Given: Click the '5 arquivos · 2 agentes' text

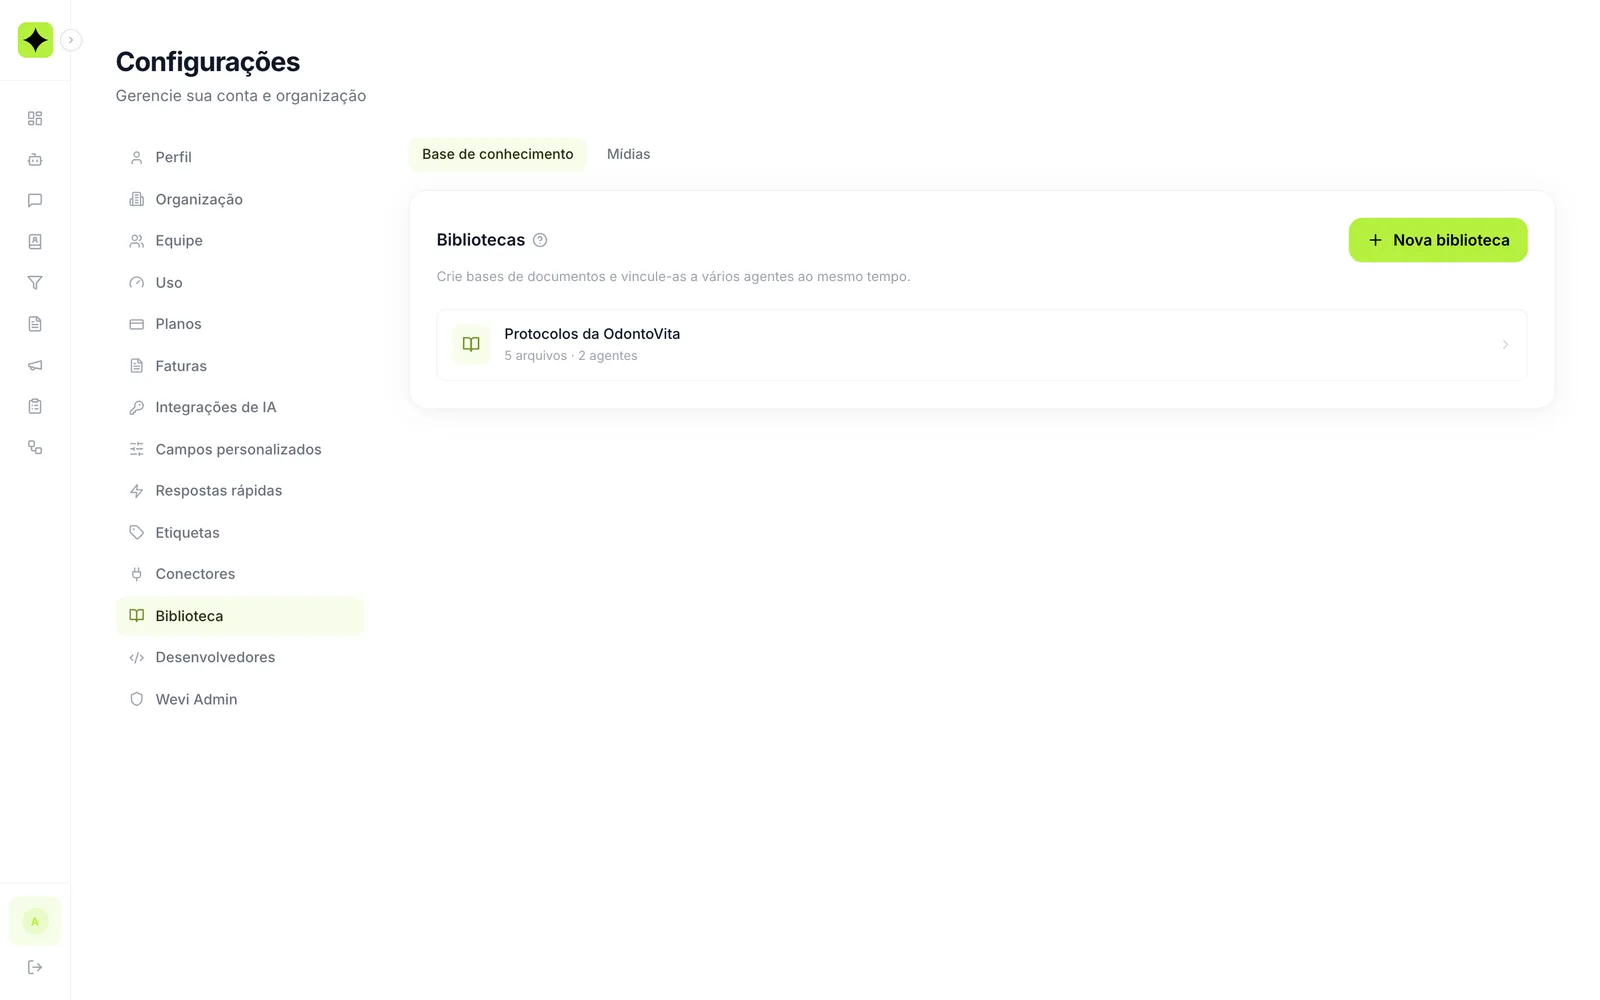Looking at the screenshot, I should pyautogui.click(x=571, y=356).
